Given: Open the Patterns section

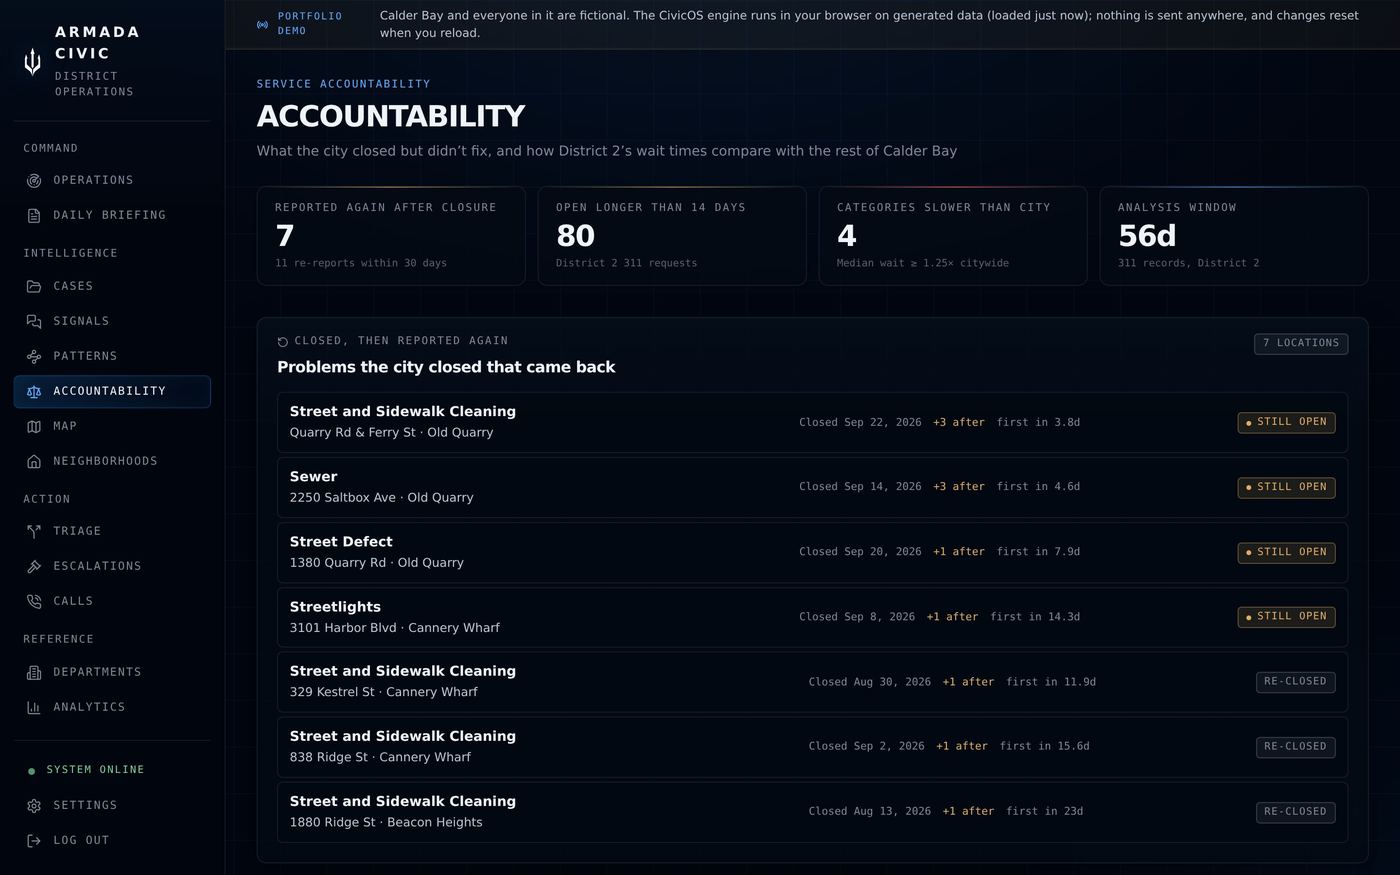Looking at the screenshot, I should 112,356.
